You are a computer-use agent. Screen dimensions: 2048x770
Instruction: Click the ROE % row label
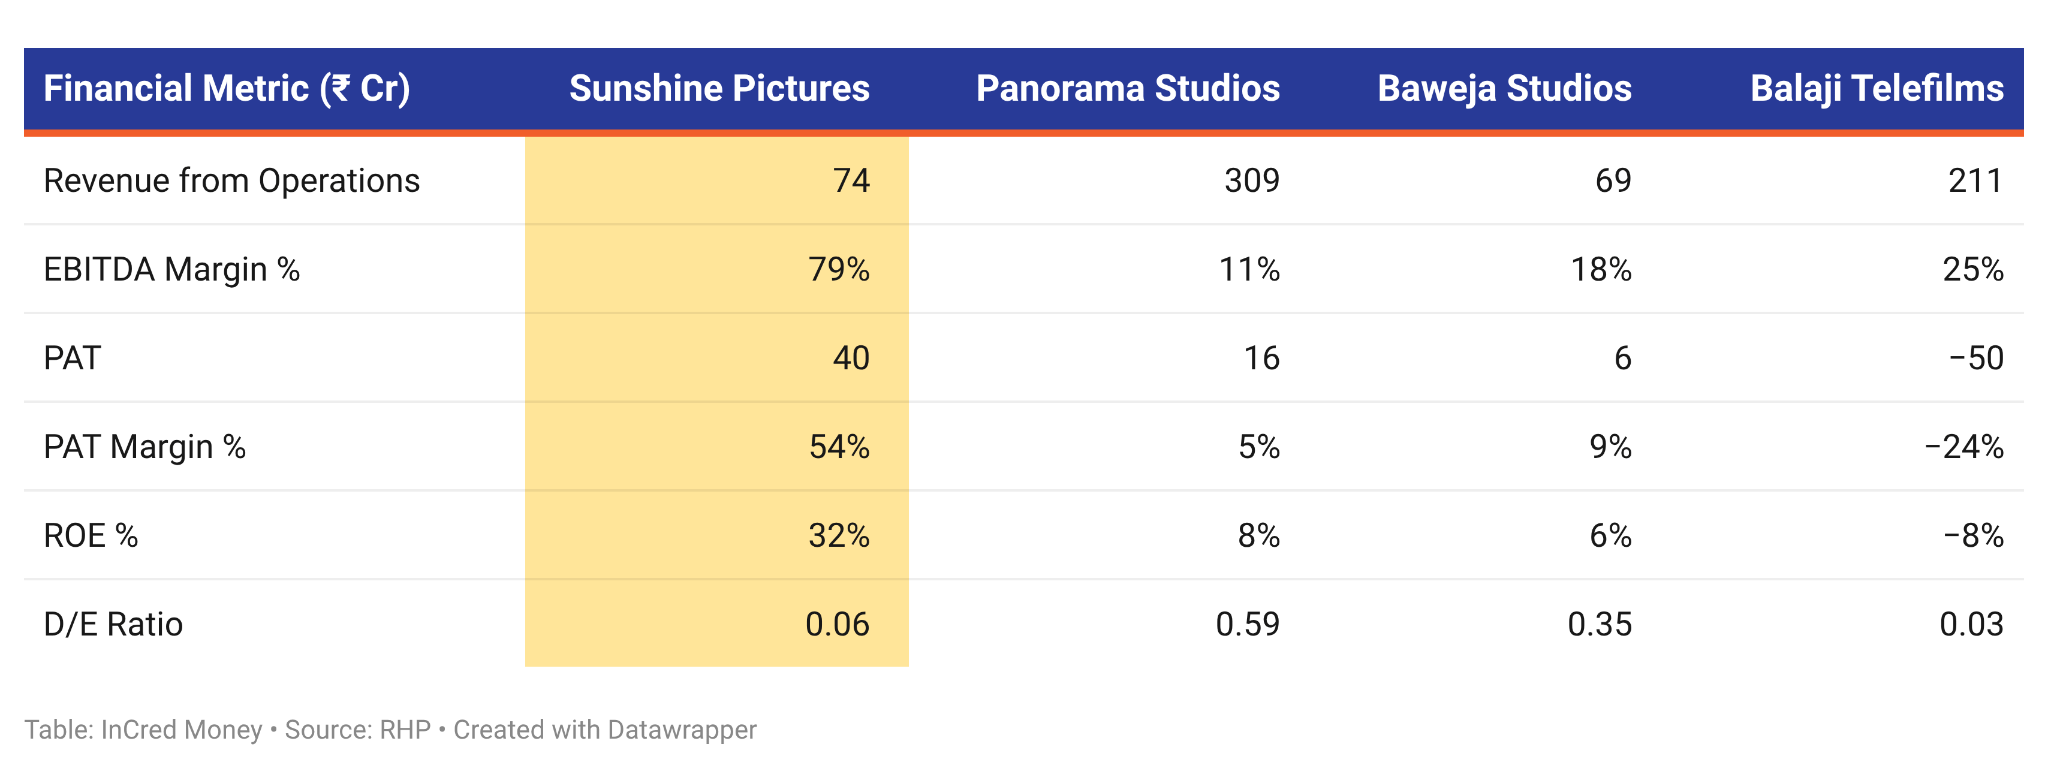click(91, 536)
